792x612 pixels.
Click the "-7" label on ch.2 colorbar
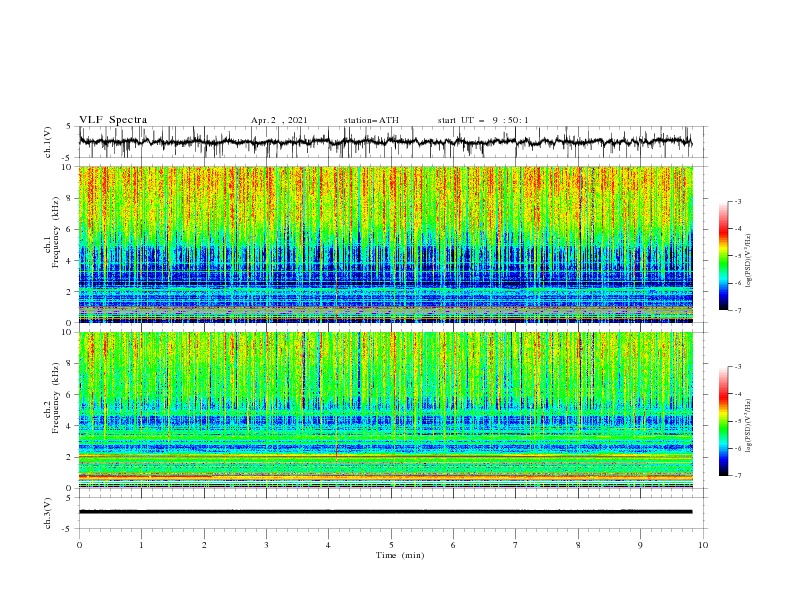737,476
